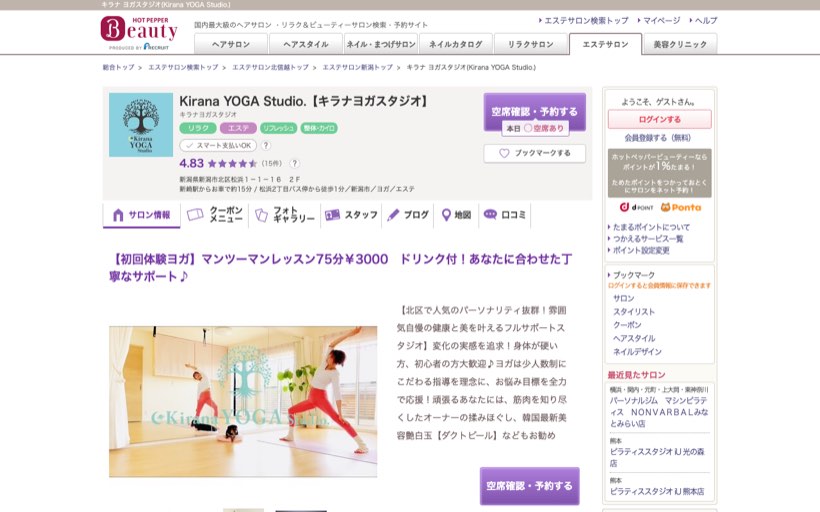Click the yoga studio main photo

243,402
